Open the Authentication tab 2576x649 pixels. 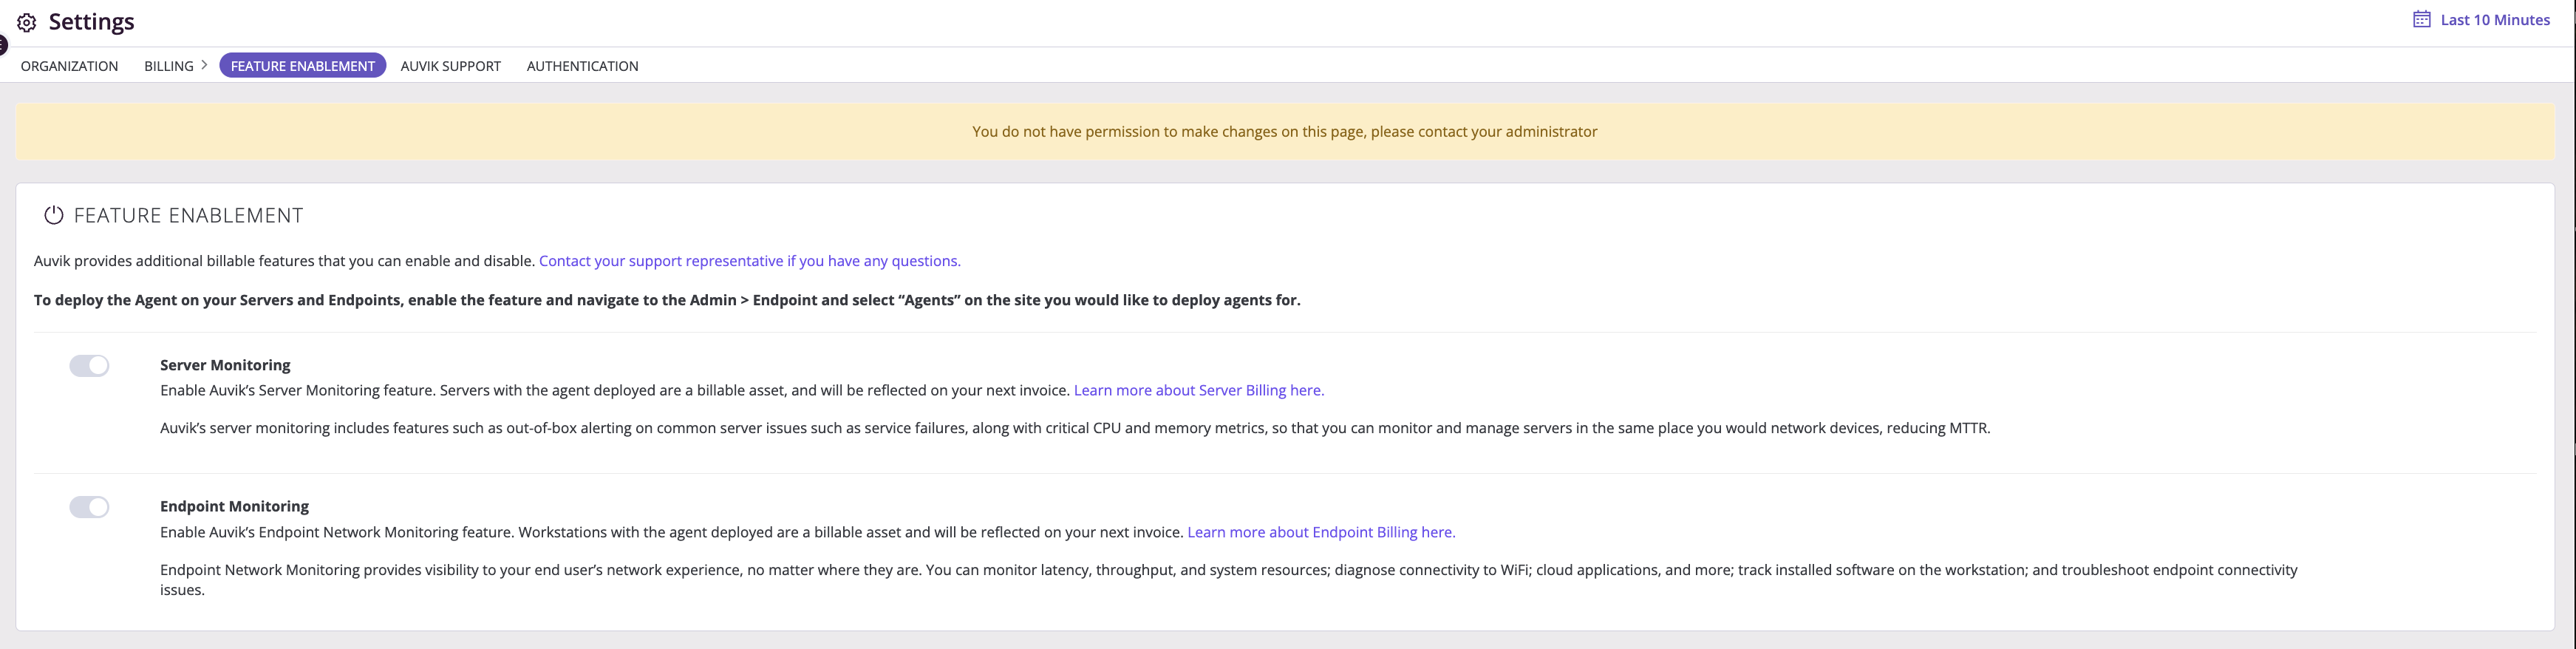tap(582, 66)
